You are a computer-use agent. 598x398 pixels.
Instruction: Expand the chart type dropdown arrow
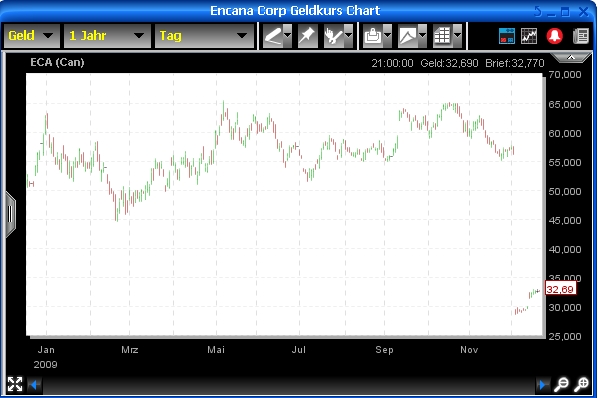point(423,36)
